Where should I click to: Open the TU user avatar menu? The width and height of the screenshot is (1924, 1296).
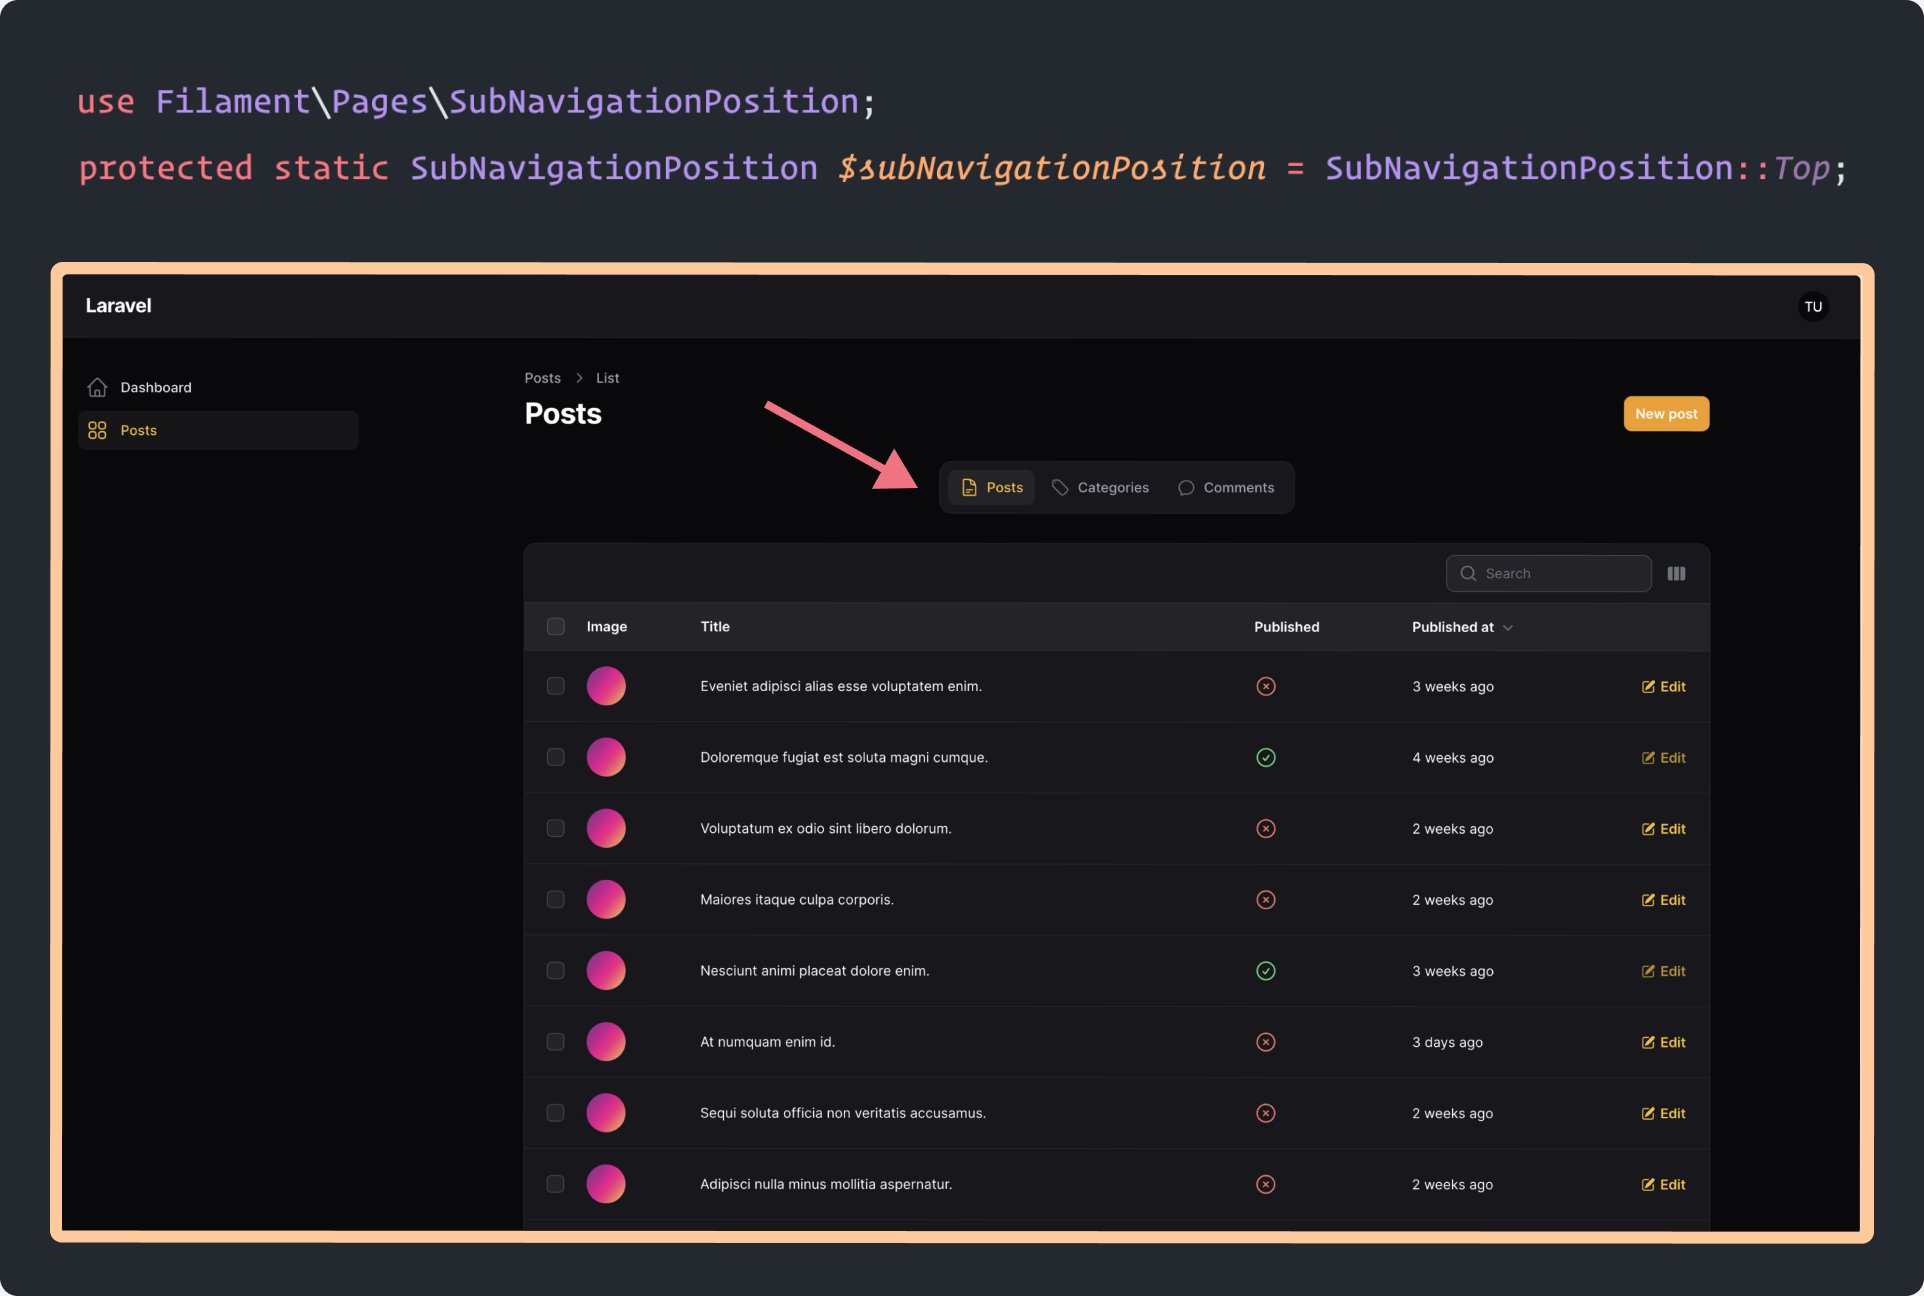coord(1813,307)
